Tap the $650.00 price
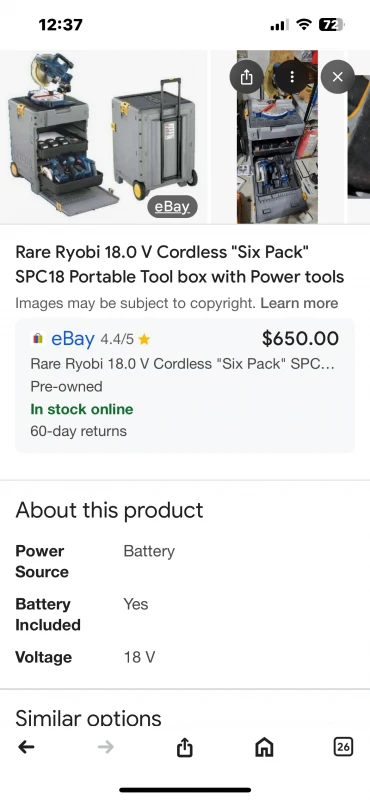 (300, 338)
